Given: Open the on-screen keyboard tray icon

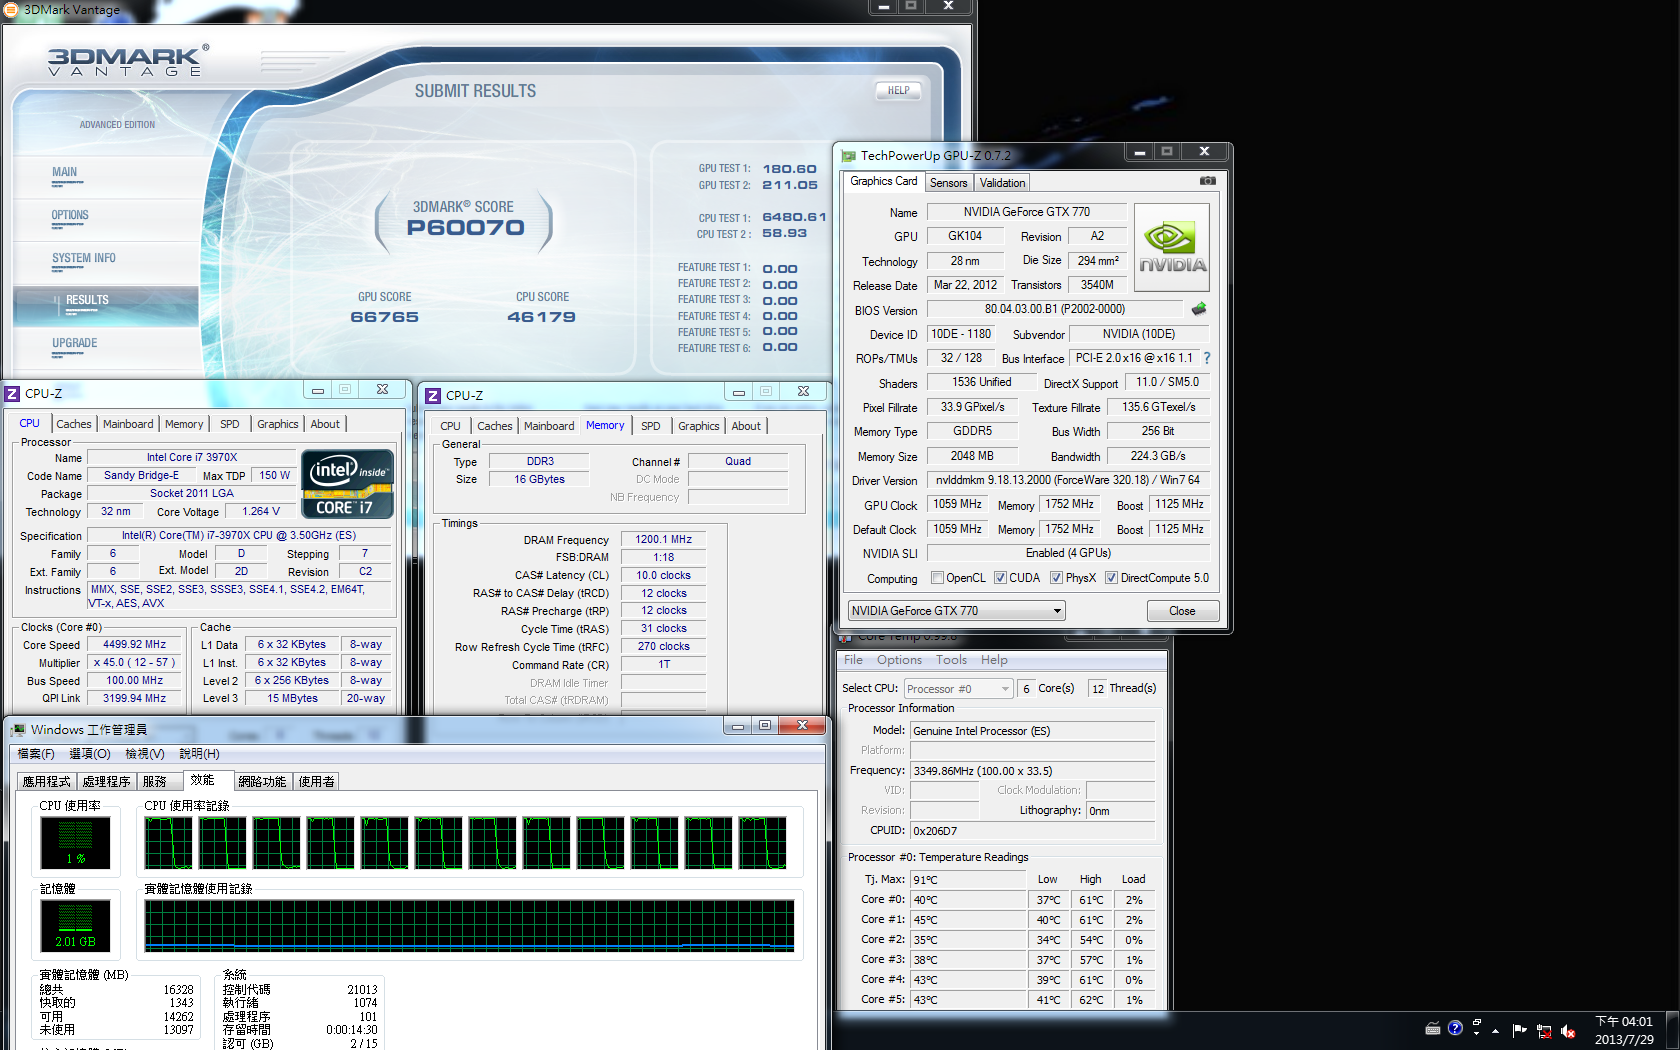Looking at the screenshot, I should [1433, 1029].
